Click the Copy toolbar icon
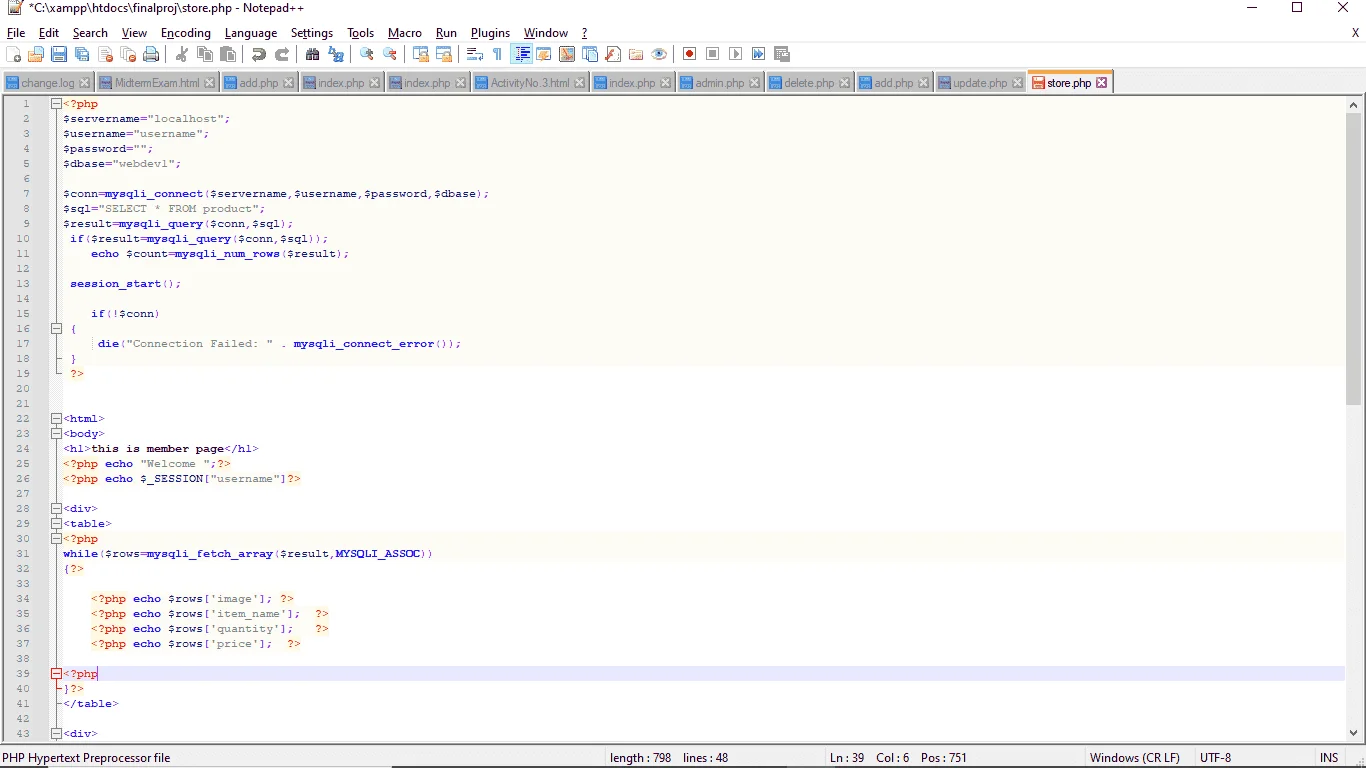 (205, 54)
